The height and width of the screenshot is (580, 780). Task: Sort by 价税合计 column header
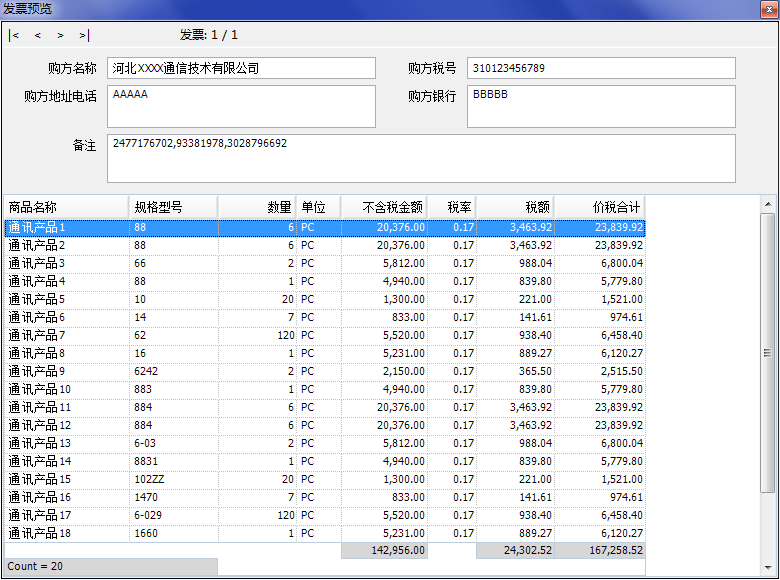pyautogui.click(x=600, y=207)
